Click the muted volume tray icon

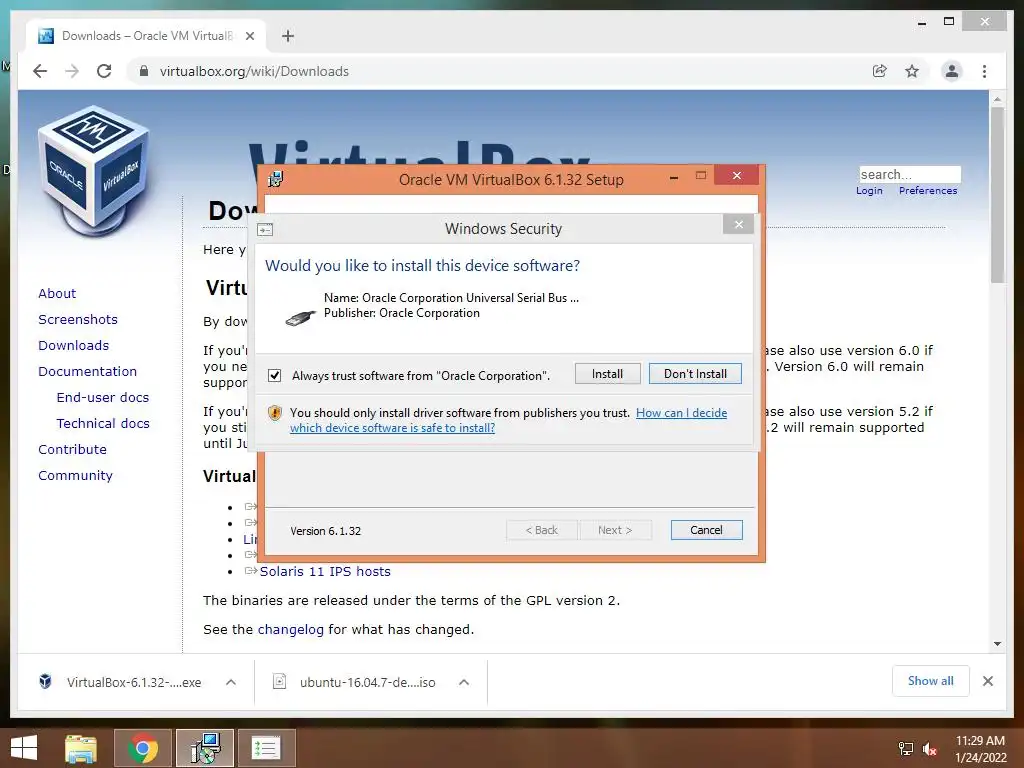[930, 749]
